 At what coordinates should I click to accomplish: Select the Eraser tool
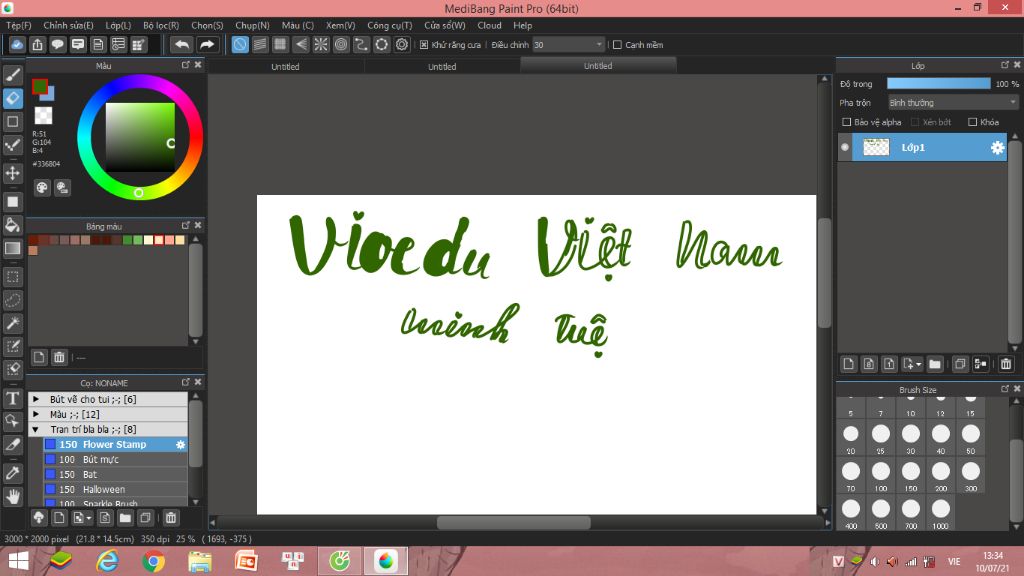[12, 99]
